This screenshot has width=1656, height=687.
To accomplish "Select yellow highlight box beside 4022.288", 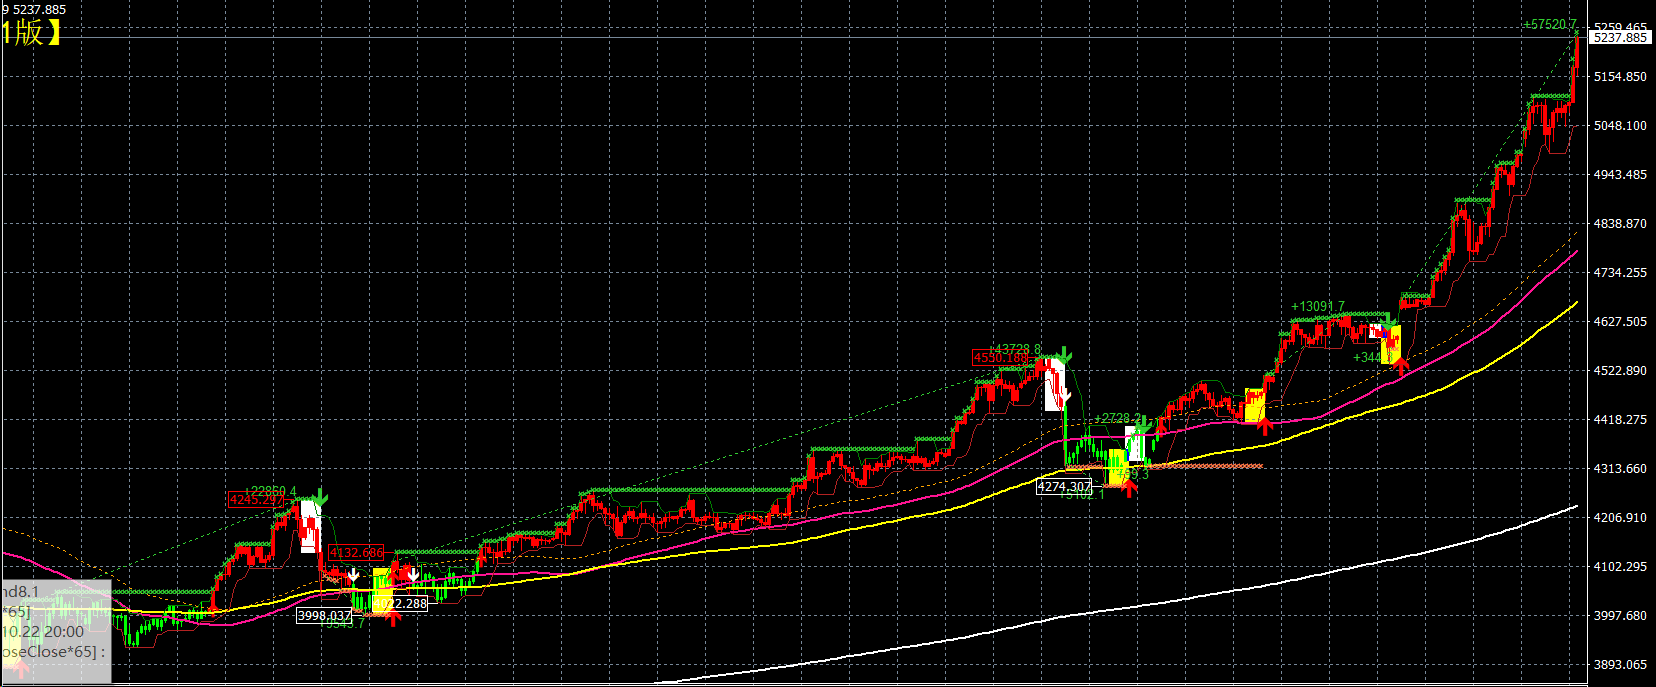I will (382, 590).
